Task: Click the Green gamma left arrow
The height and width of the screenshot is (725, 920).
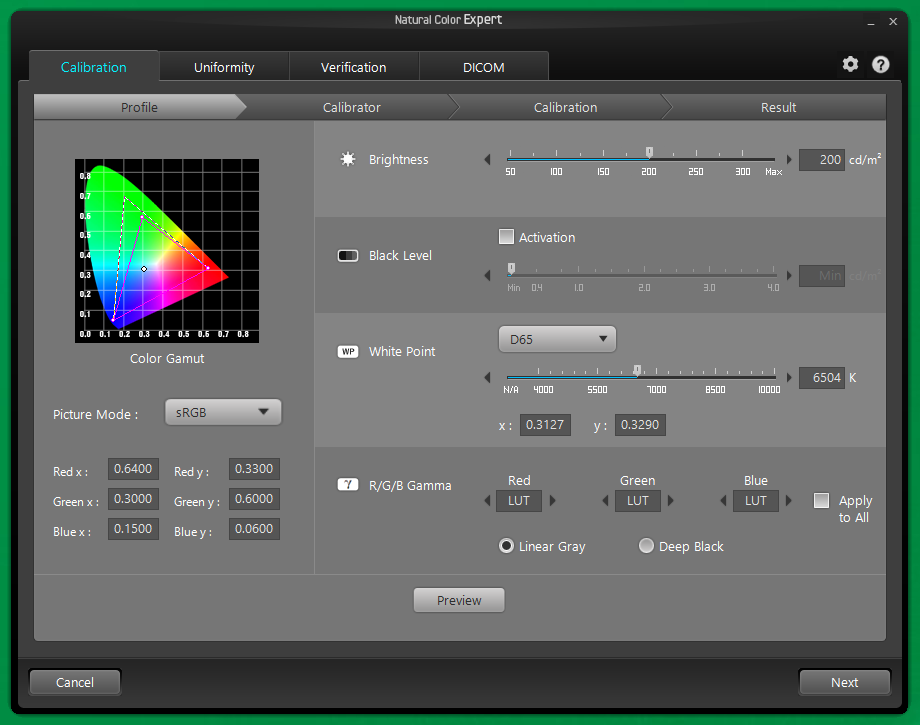Action: point(606,501)
